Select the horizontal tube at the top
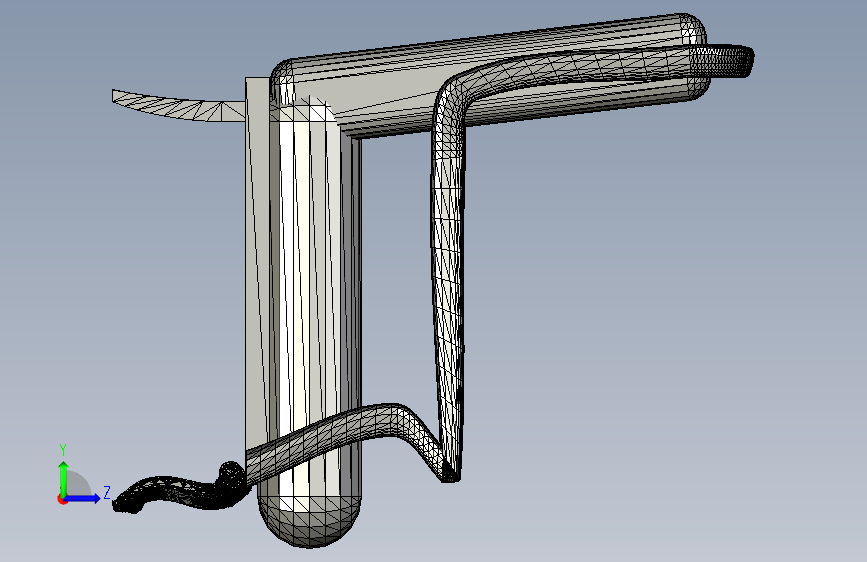The height and width of the screenshot is (562, 867). click(x=487, y=77)
